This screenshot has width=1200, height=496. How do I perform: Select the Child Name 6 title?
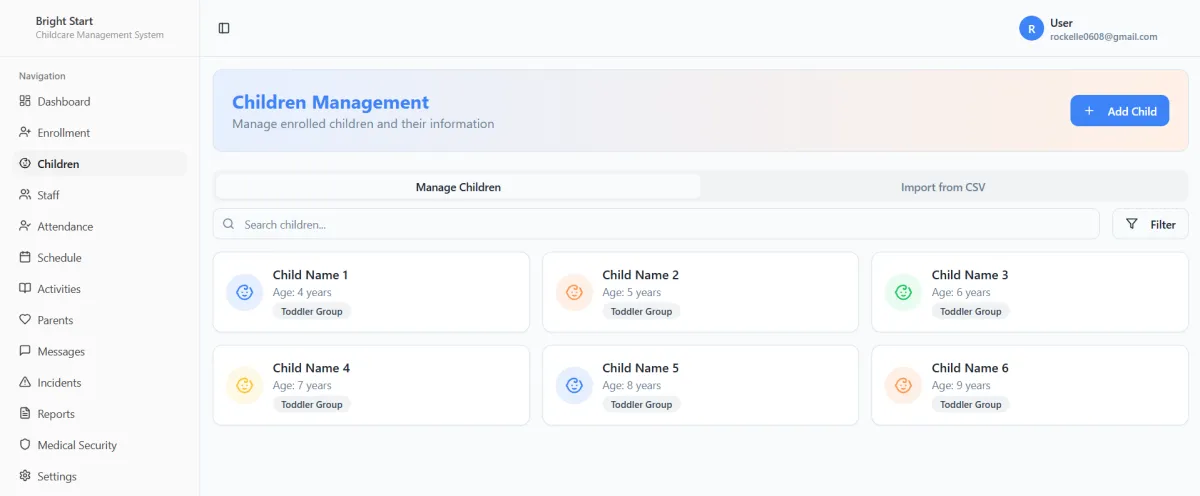[x=970, y=368]
